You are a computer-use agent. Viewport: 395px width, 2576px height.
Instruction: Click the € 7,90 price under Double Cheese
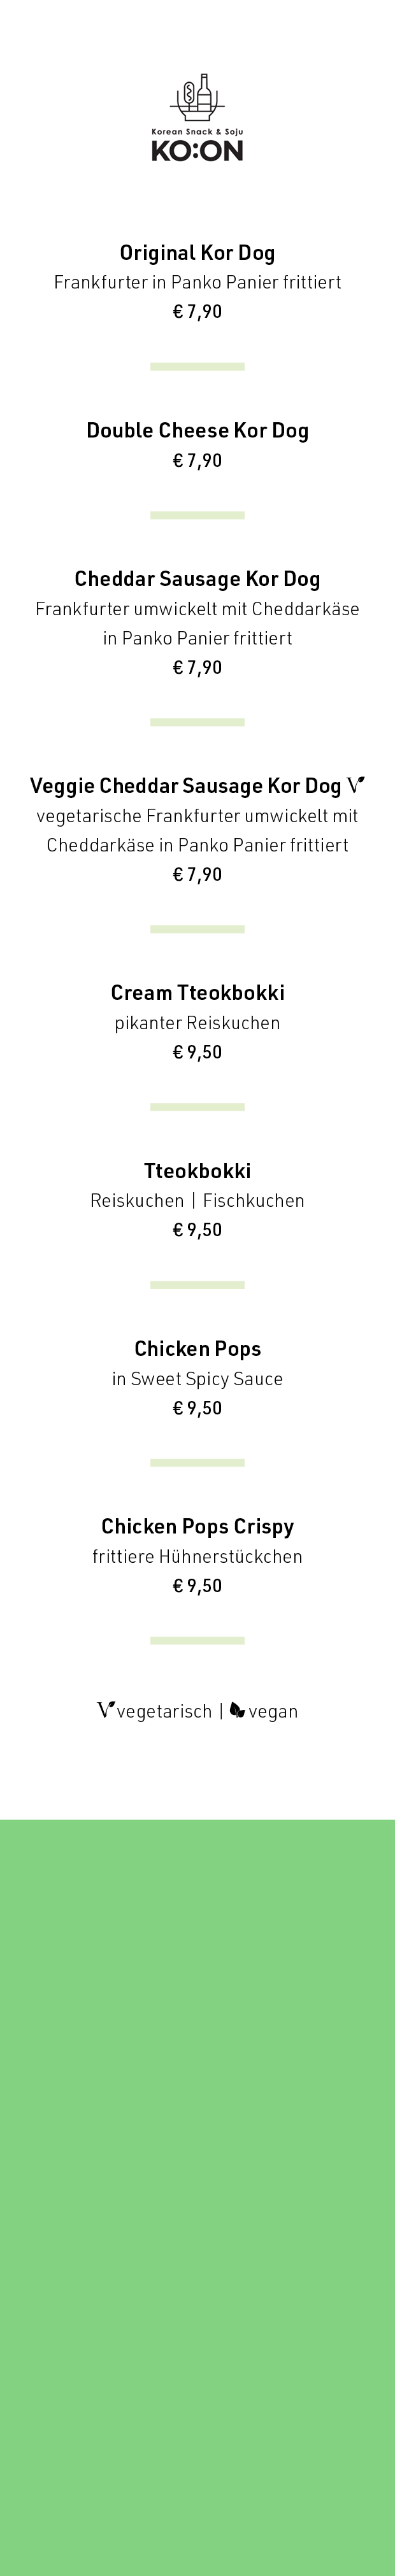197,461
